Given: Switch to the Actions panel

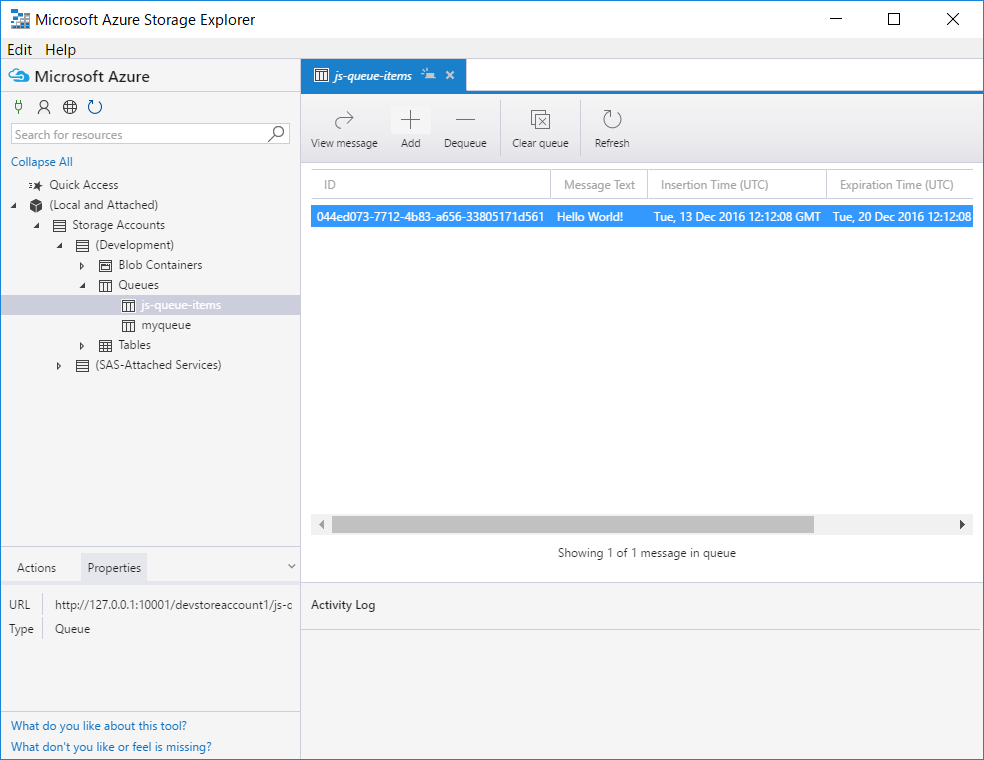Looking at the screenshot, I should click(38, 567).
